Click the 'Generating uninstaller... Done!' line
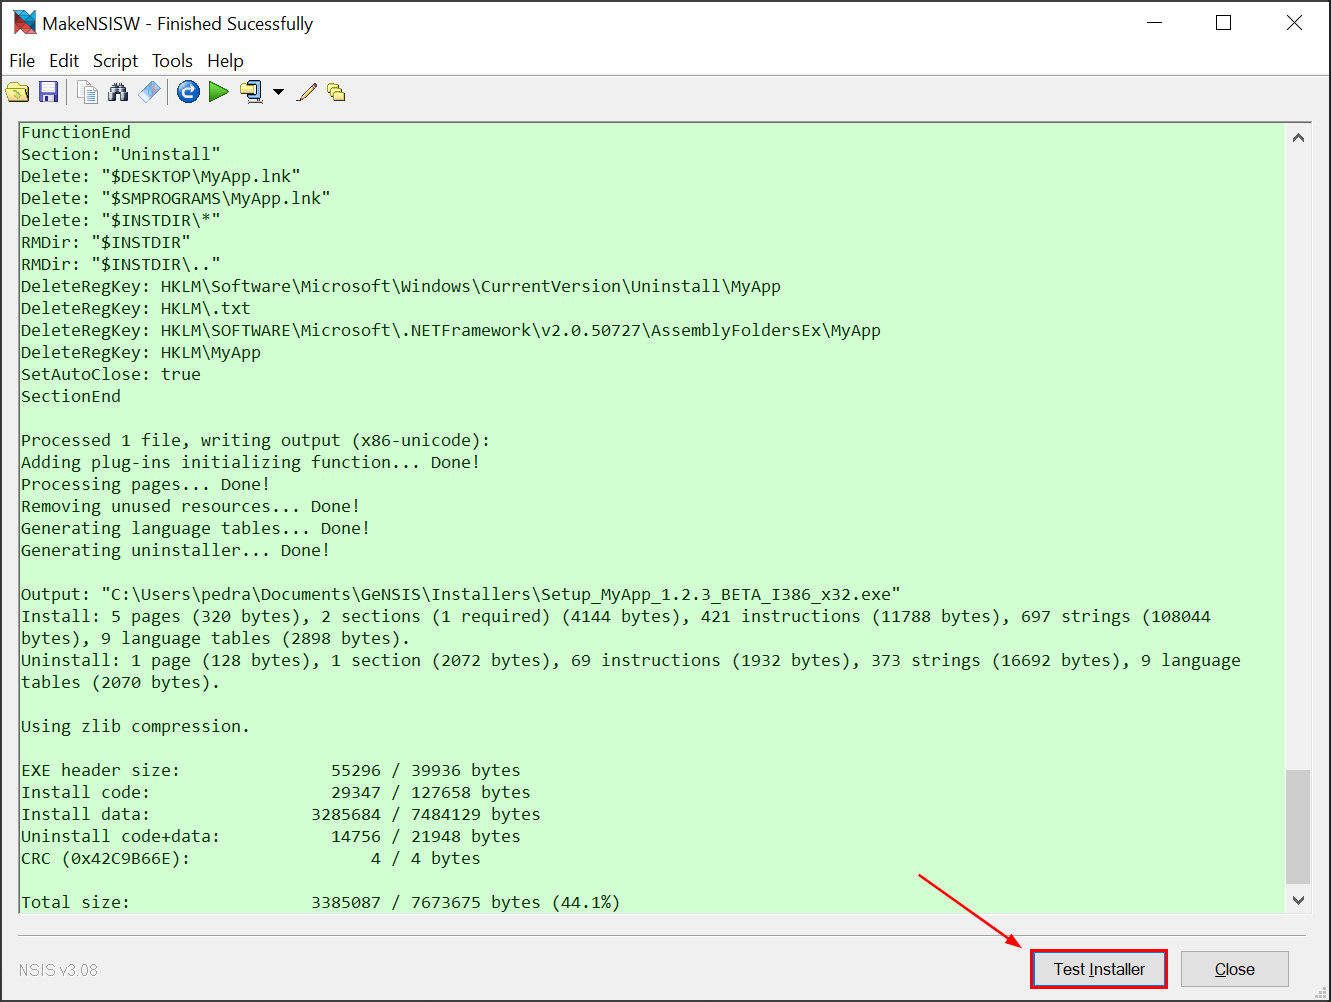Screen dimensions: 1331x1002 [176, 550]
